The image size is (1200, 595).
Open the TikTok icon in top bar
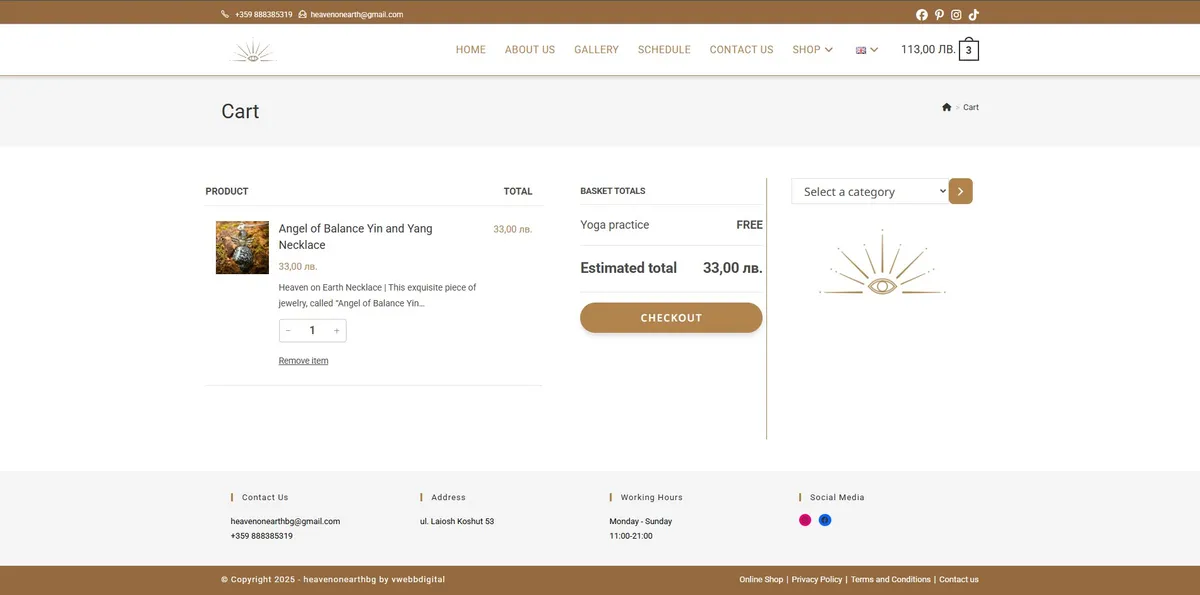pos(973,15)
